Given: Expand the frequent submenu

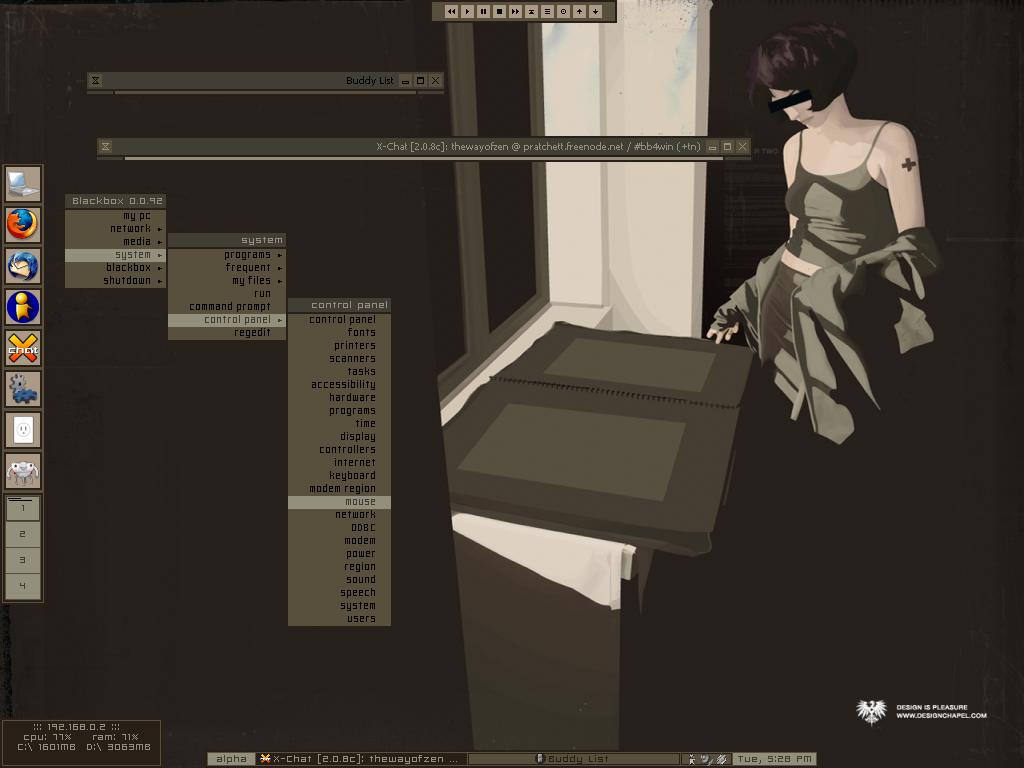Looking at the screenshot, I should coord(227,268).
